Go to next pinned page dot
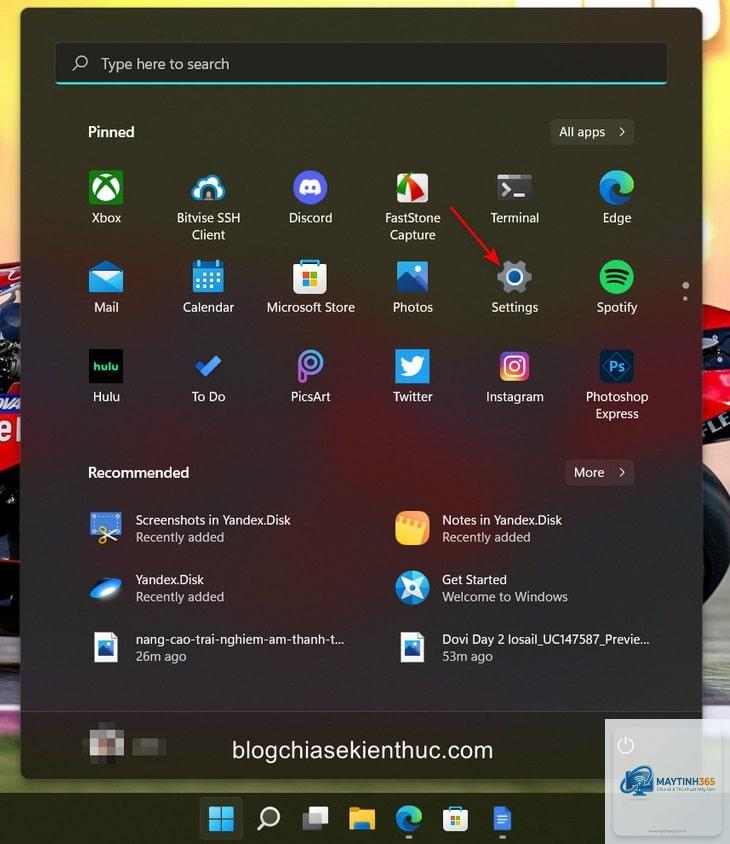The image size is (730, 844). tap(685, 298)
